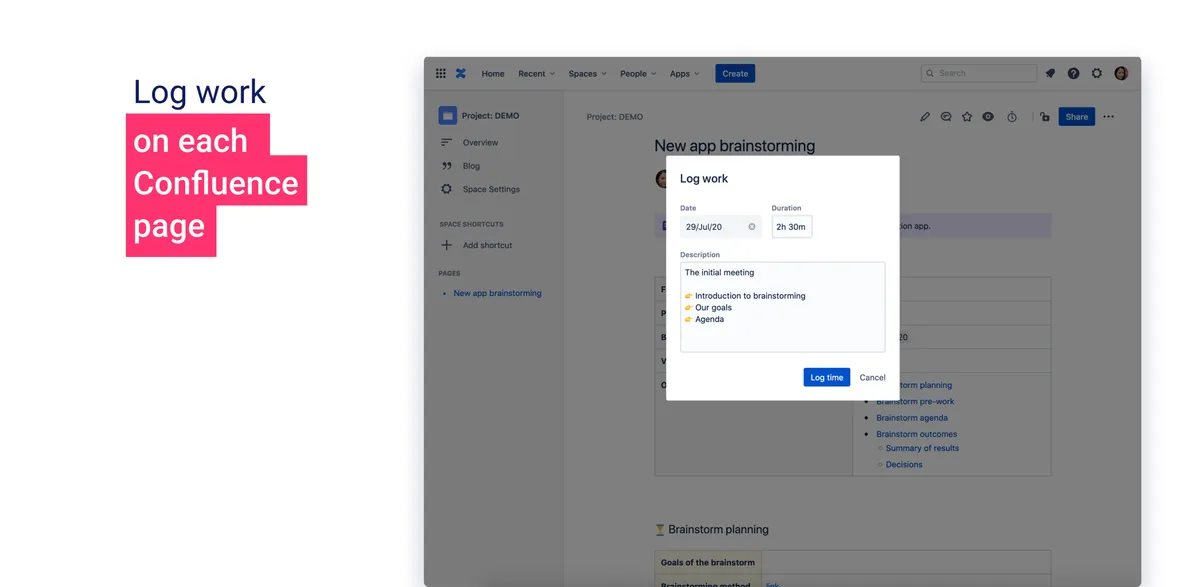Click the edit pencil icon
Image resolution: width=1200 pixels, height=587 pixels.
(925, 117)
